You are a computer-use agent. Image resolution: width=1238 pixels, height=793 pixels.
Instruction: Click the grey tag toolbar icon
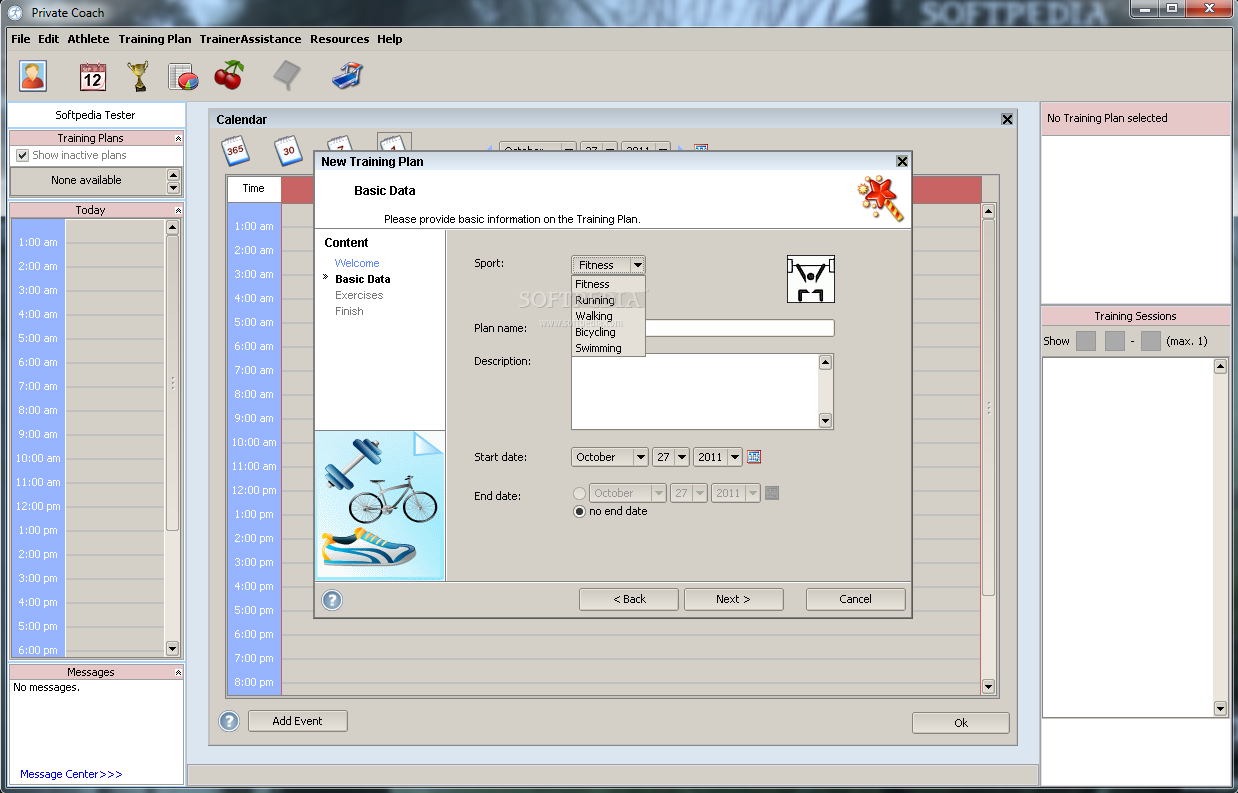tap(287, 76)
